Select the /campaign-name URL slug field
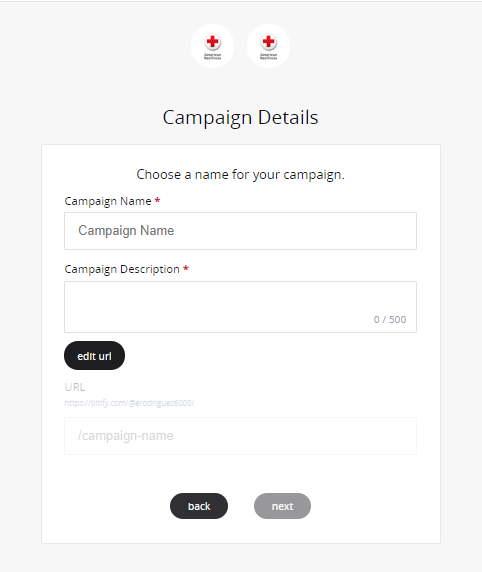The width and height of the screenshot is (482, 572). click(x=240, y=436)
